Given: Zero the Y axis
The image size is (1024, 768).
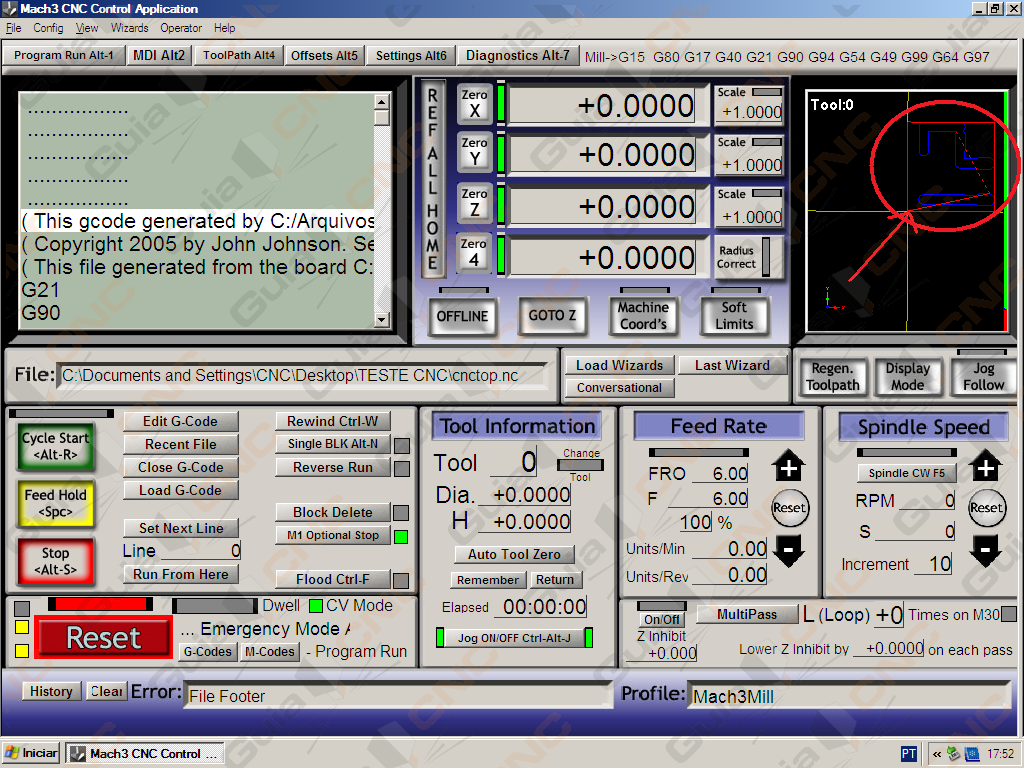Looking at the screenshot, I should pyautogui.click(x=474, y=152).
